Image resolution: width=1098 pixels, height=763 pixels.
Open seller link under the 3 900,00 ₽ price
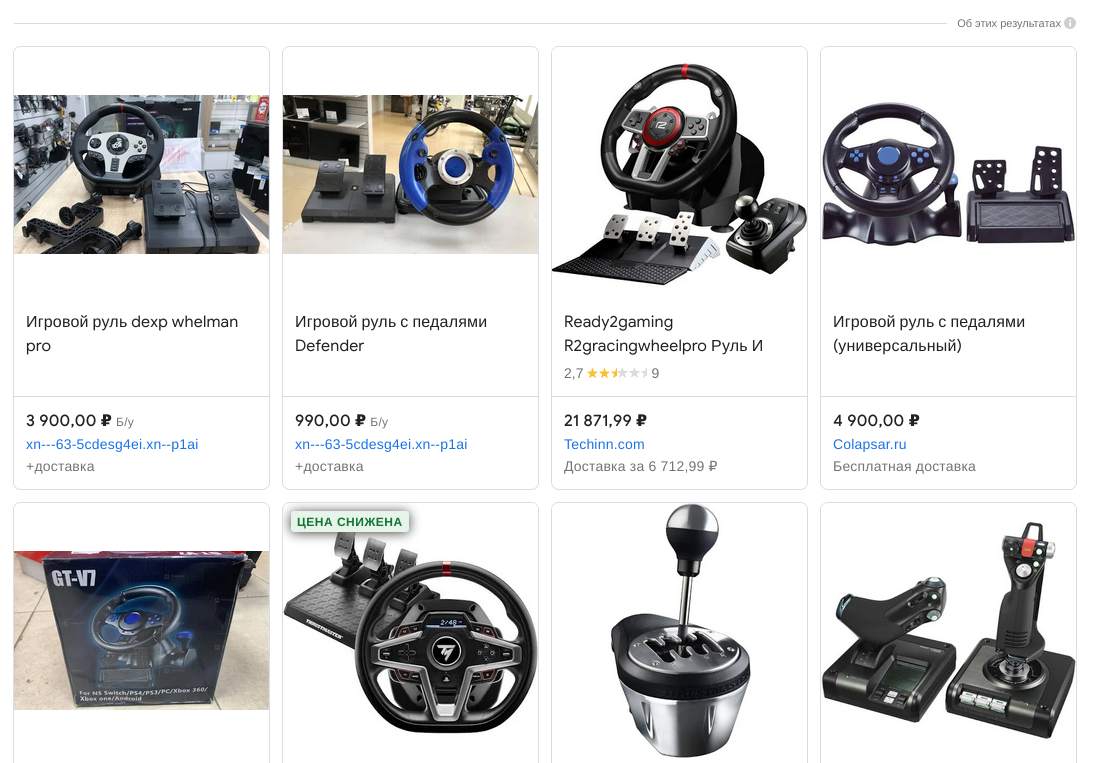tap(112, 444)
